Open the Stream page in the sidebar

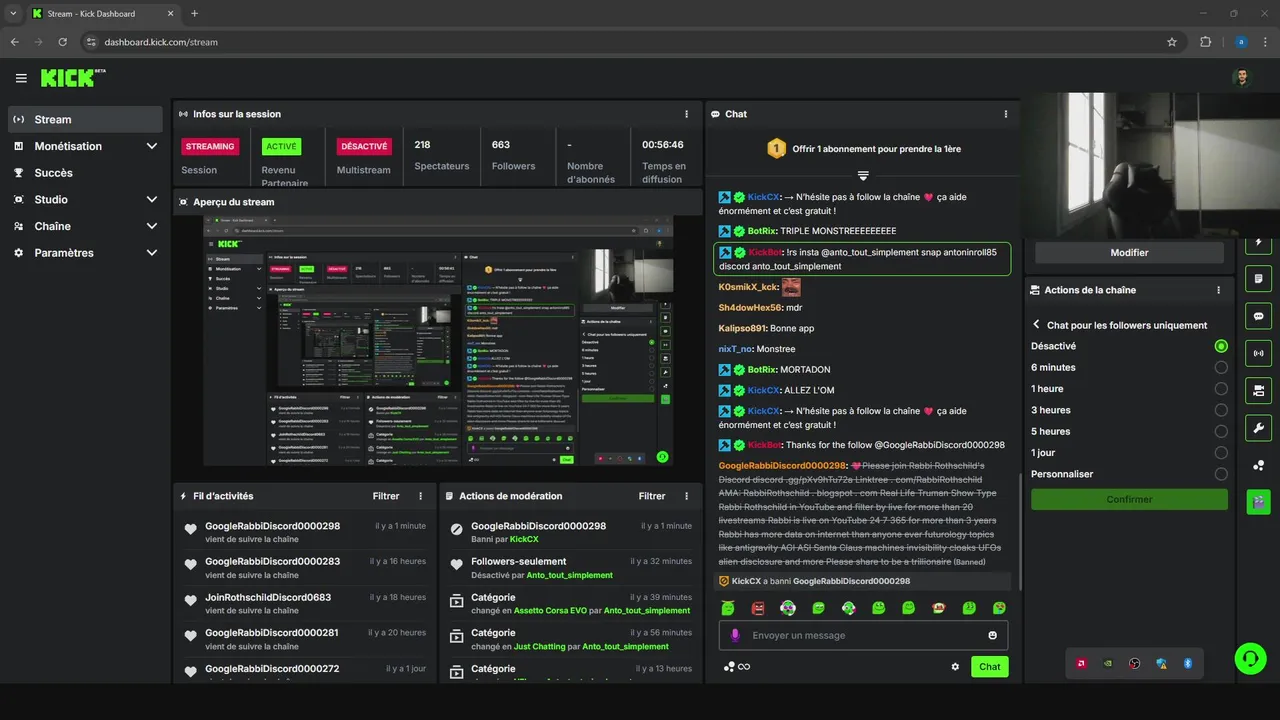click(85, 119)
